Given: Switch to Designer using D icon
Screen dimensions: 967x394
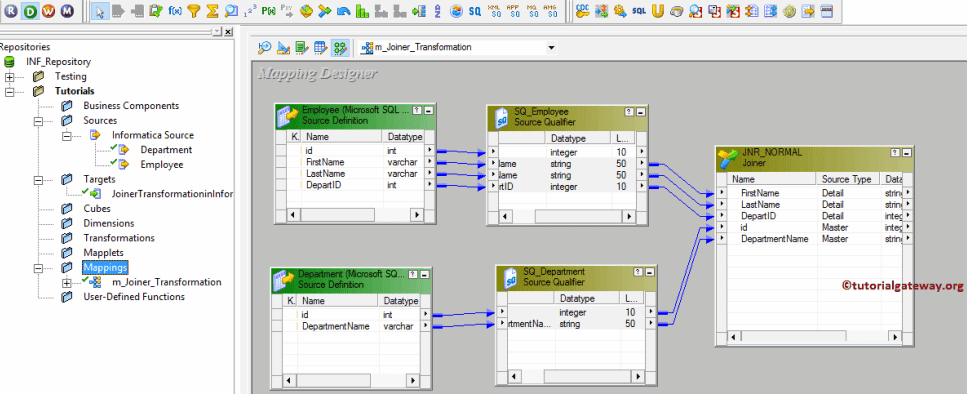Looking at the screenshot, I should (31, 10).
